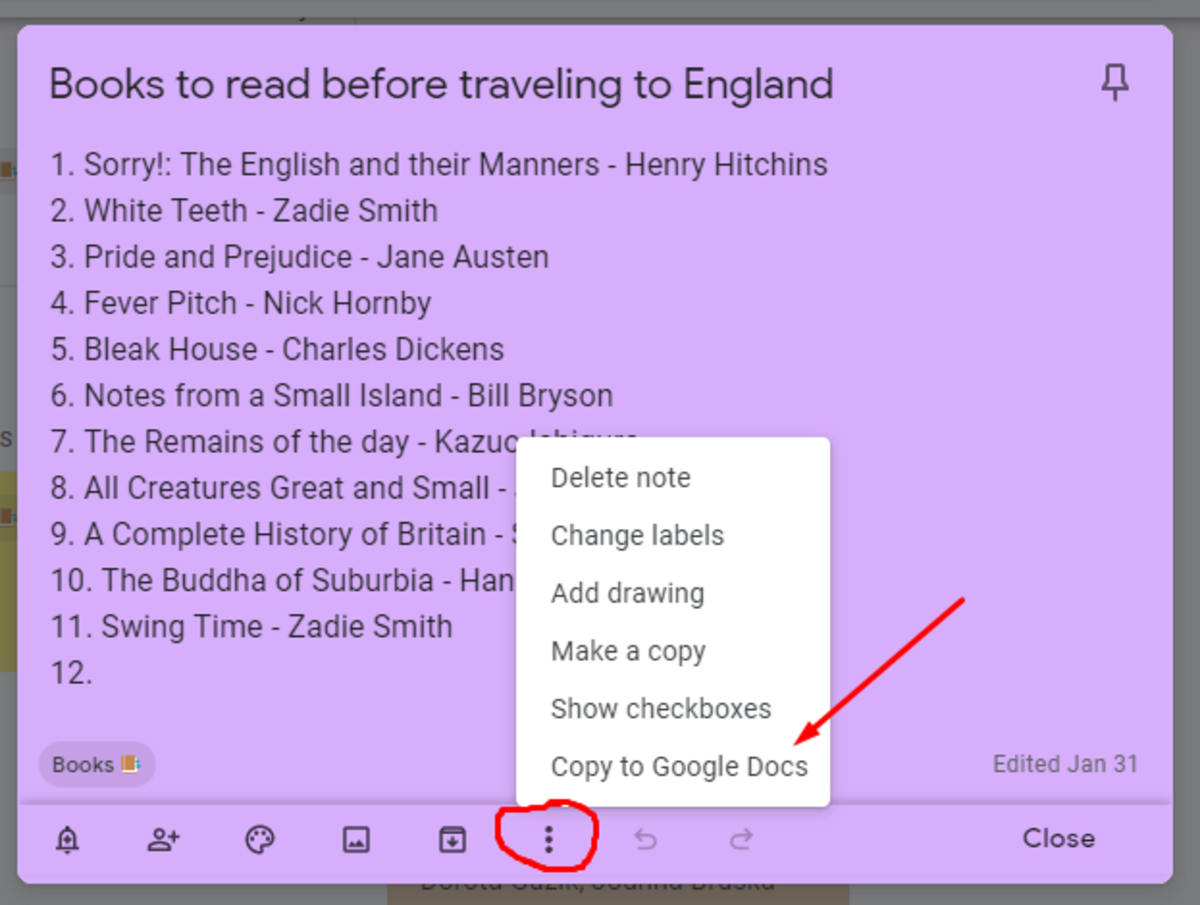Screen dimensions: 1200x905
Task: Open the more options menu
Action: (x=548, y=839)
